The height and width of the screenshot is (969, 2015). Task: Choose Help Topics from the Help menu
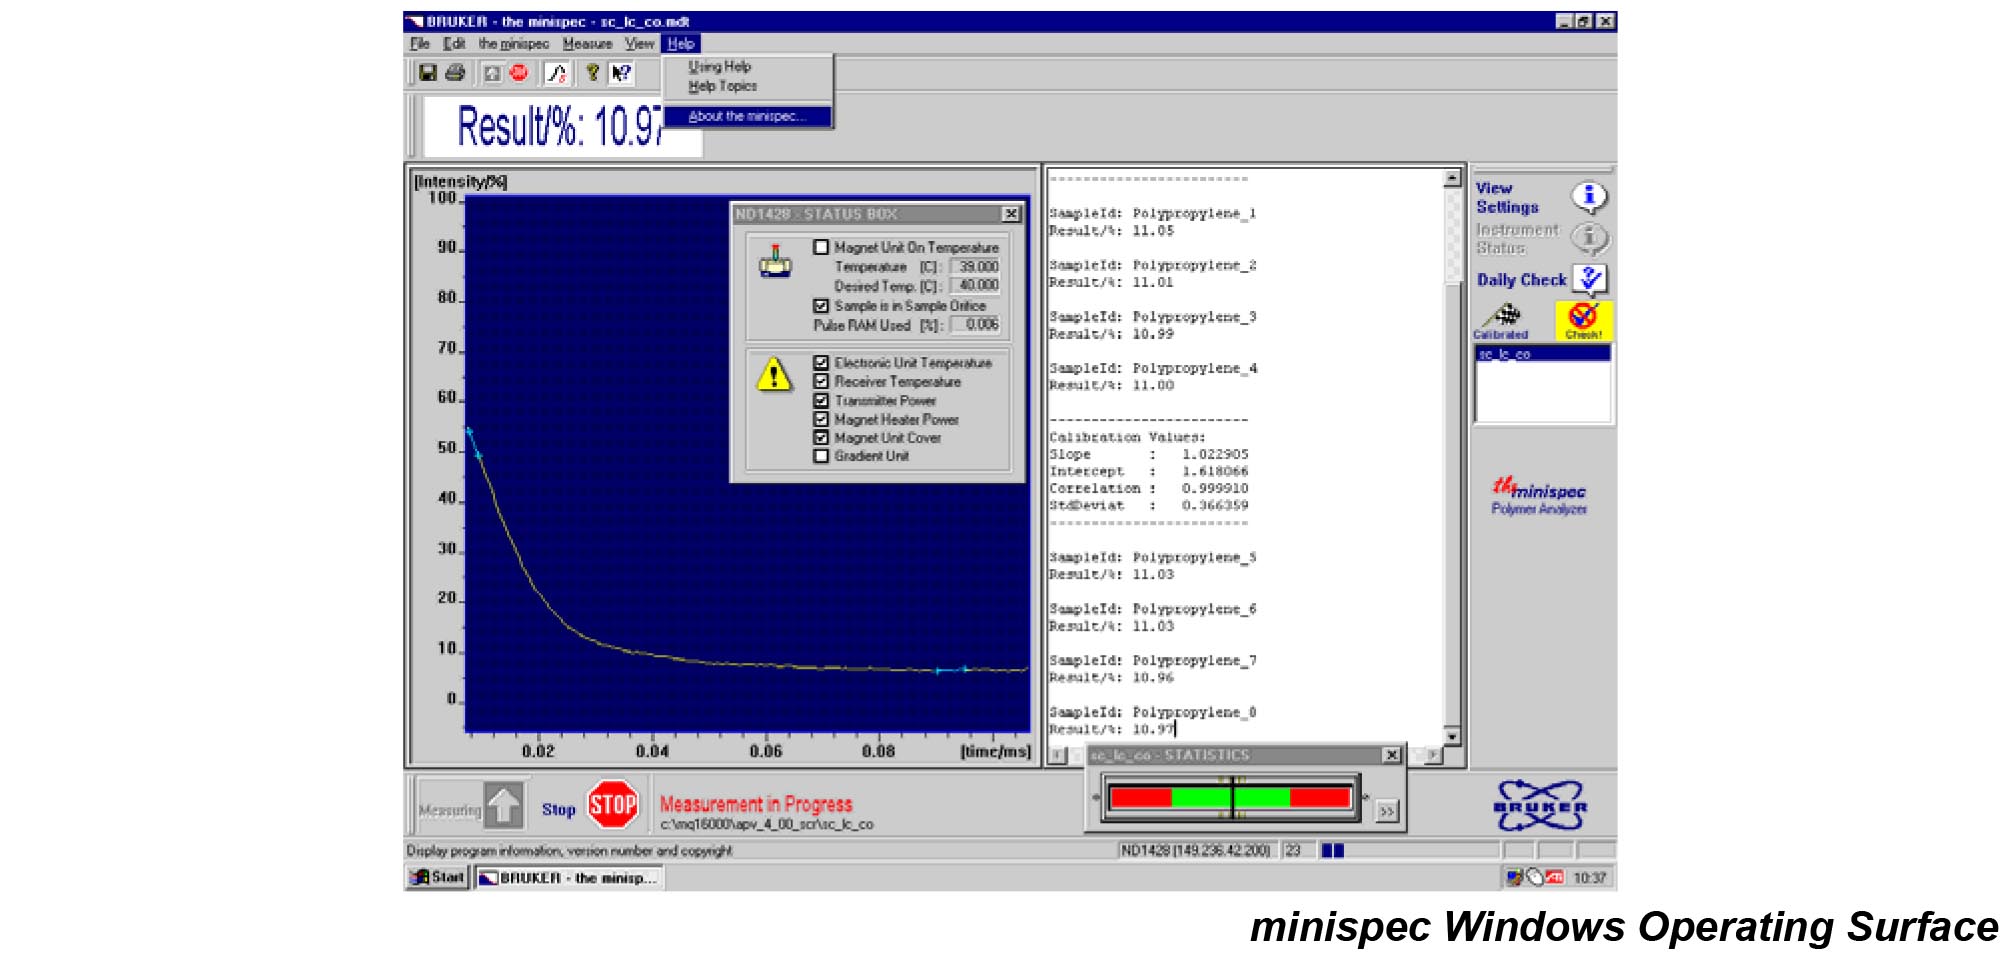point(722,86)
